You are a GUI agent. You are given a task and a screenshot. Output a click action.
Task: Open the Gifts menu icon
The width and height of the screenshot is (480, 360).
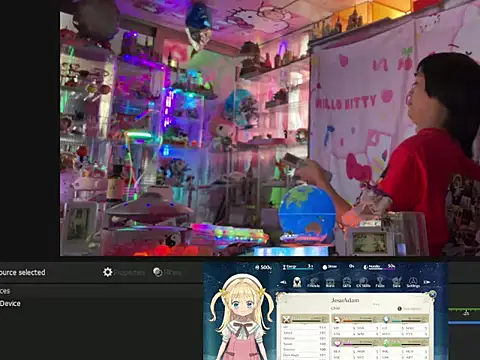click(x=347, y=282)
